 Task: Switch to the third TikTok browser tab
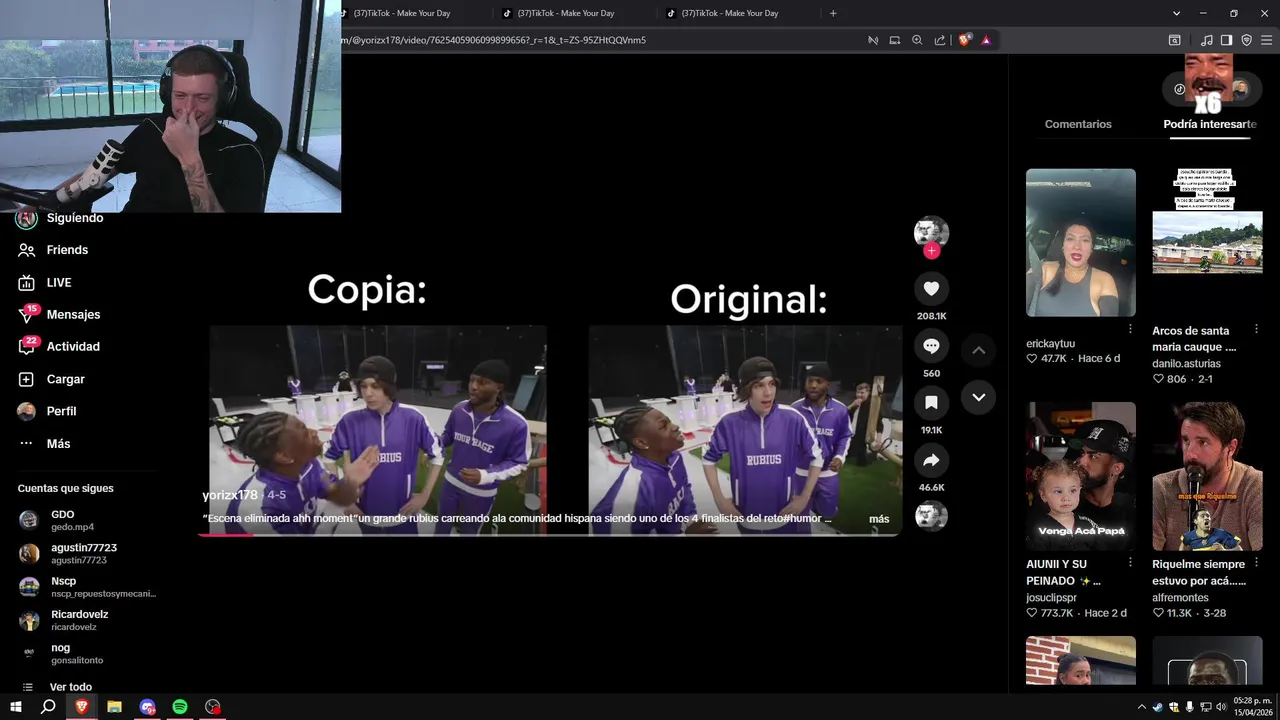coord(730,13)
